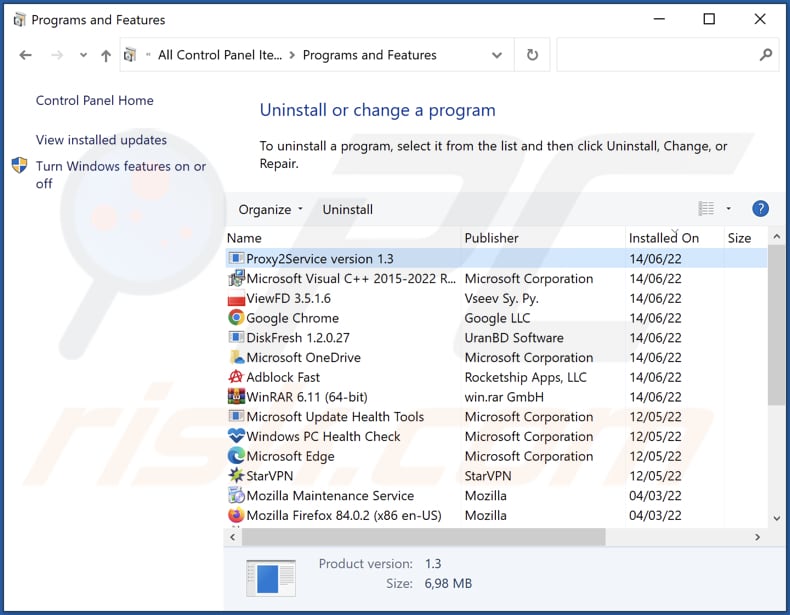Expand the address bar history dropdown

tap(497, 55)
